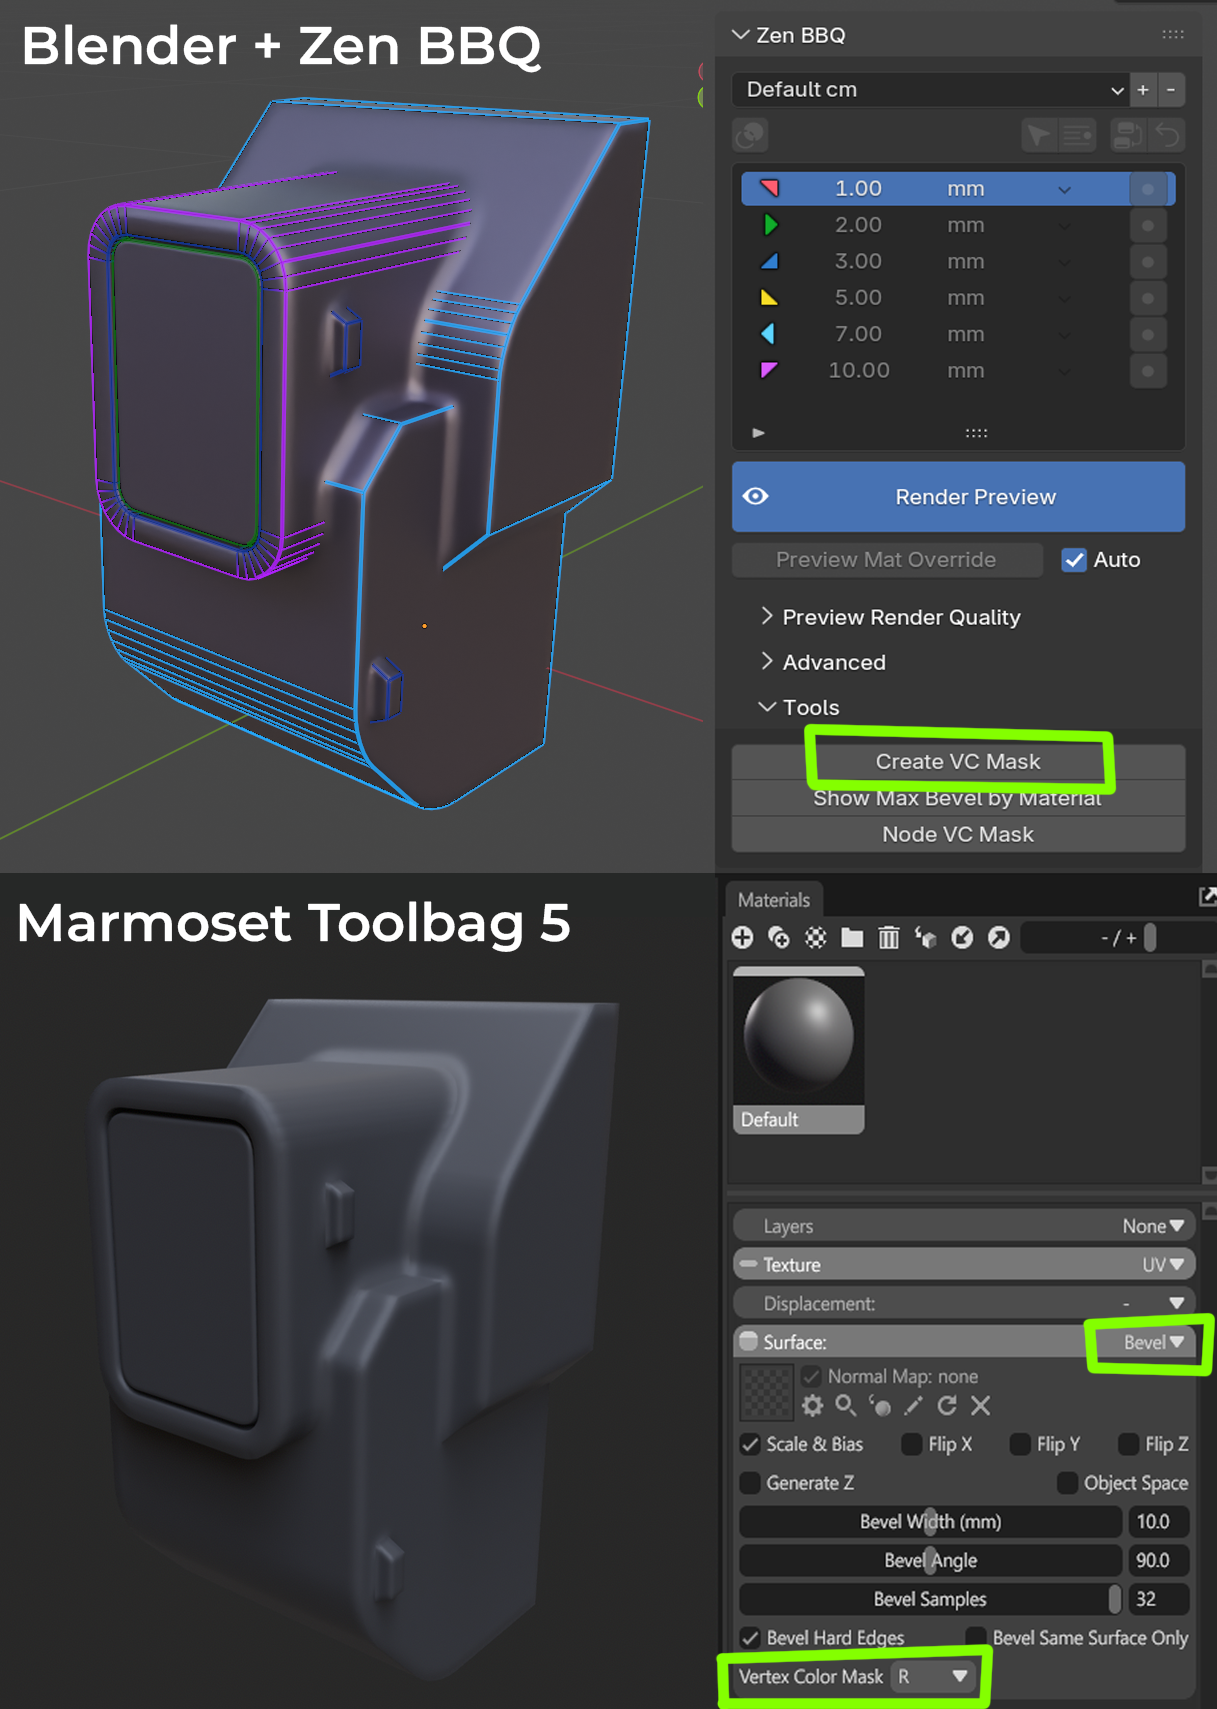The height and width of the screenshot is (1709, 1217).
Task: Toggle the dot button on 1.00 mm row
Action: [x=1148, y=189]
